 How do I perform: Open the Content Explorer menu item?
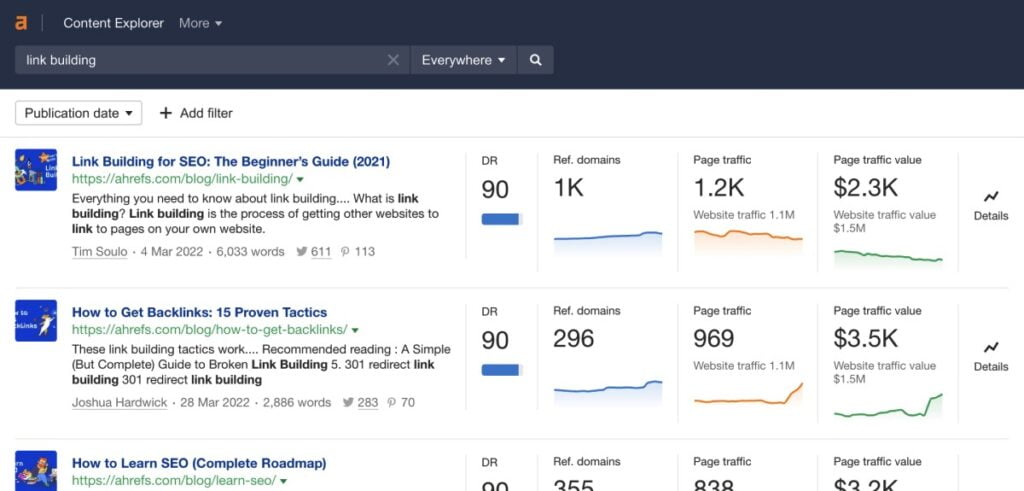(114, 23)
